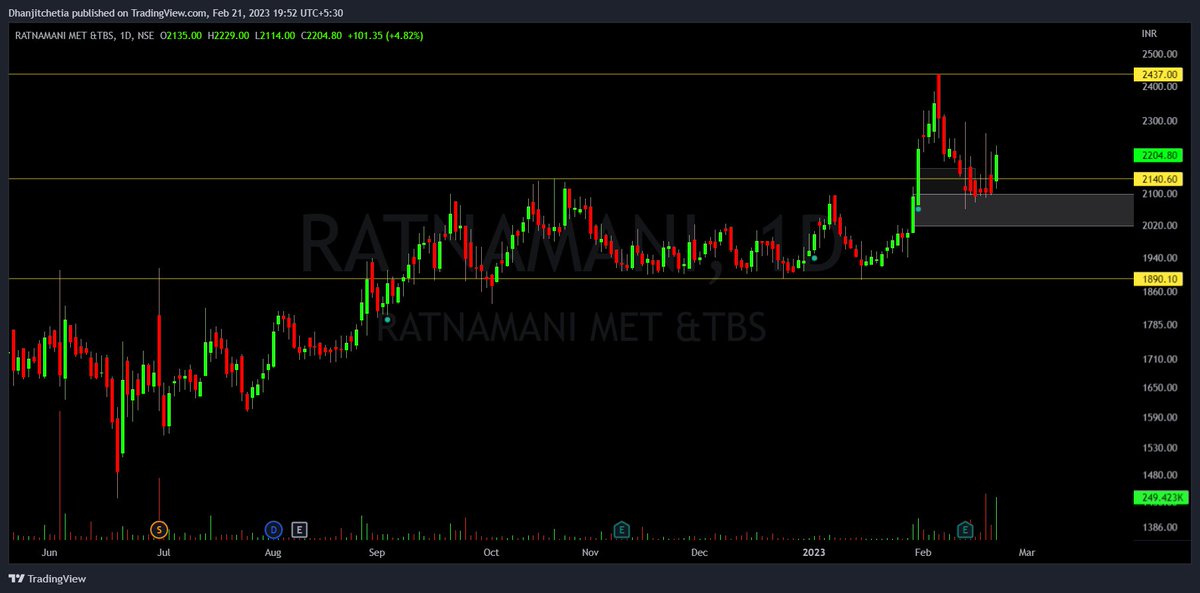Select the 2140.60 yellow price label
The image size is (1200, 593).
(1159, 179)
